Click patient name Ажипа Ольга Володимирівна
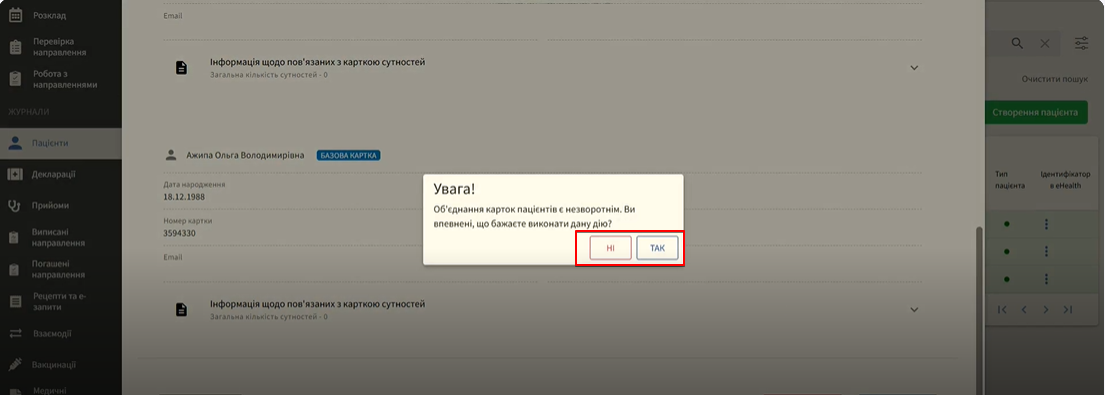Viewport: 1105px width, 395px height. pyautogui.click(x=245, y=155)
